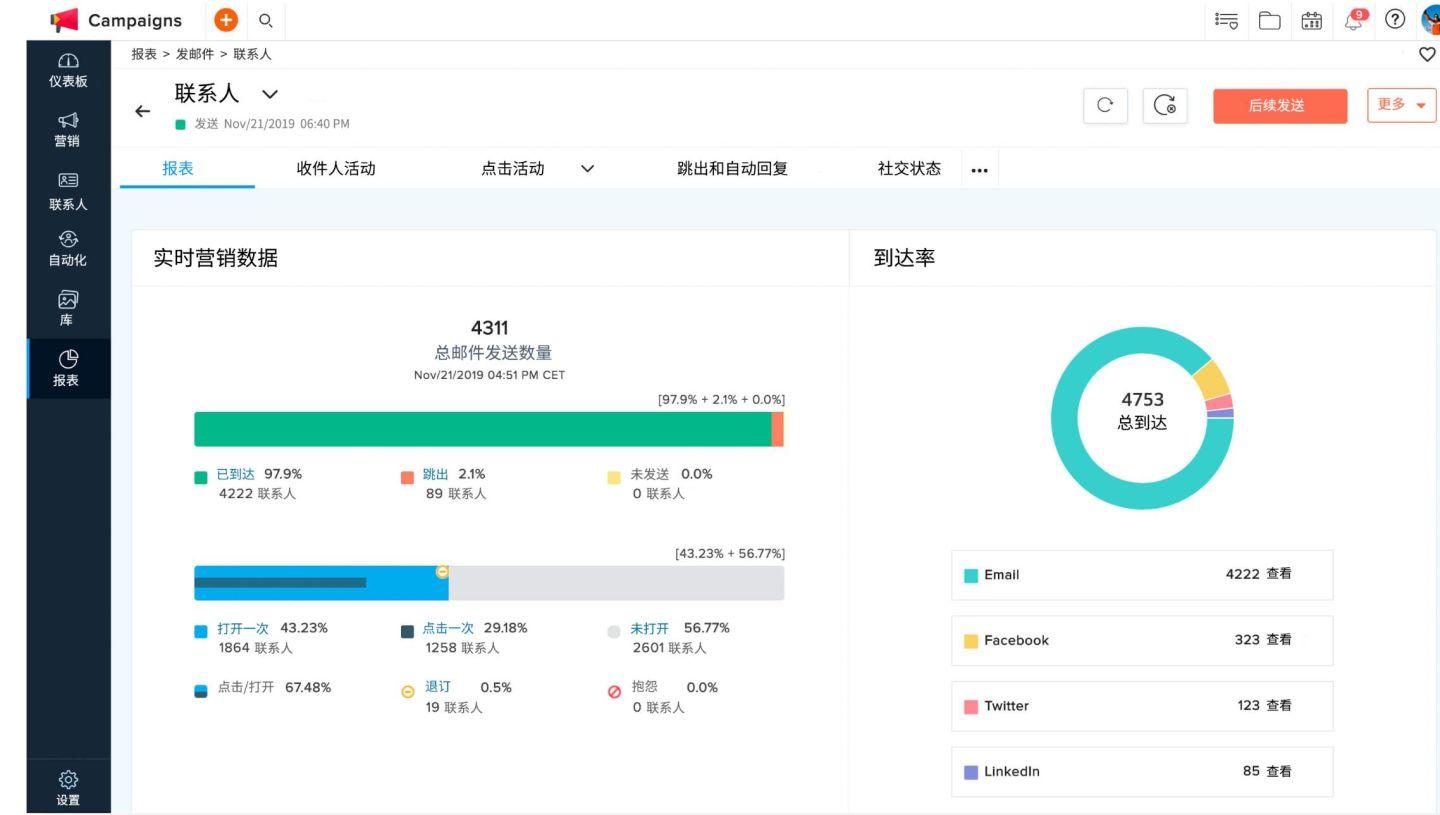Viewport: 1440px width, 815px height.
Task: Click the yellow Facebook color swatch
Action: tap(971, 641)
